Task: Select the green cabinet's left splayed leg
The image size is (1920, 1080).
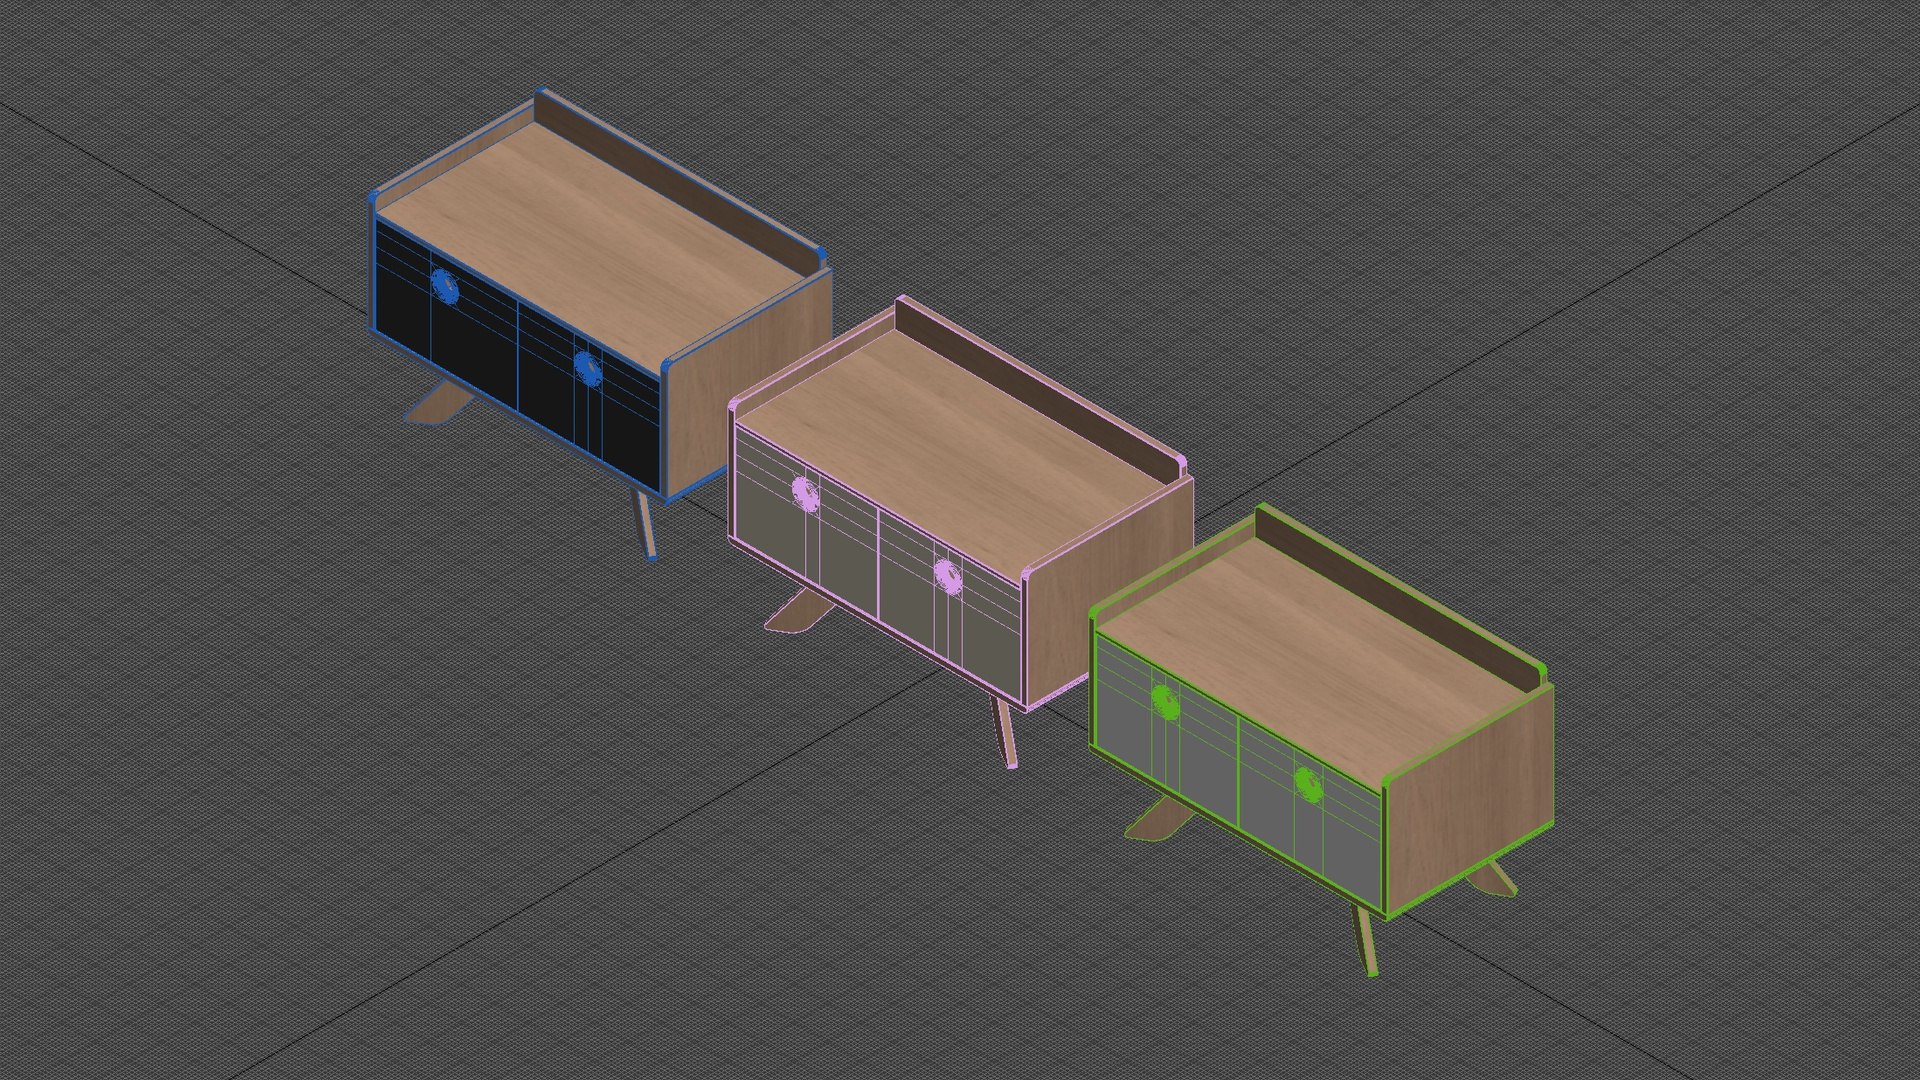Action: point(1157,820)
